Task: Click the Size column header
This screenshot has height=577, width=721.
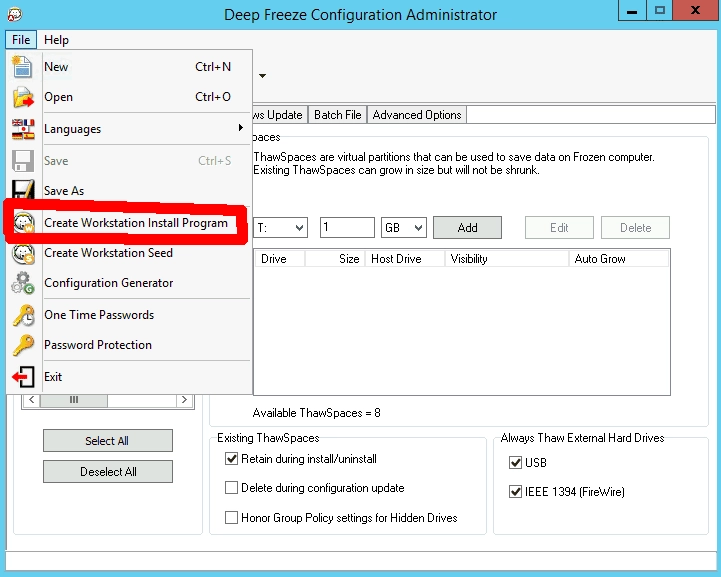Action: (x=335, y=259)
